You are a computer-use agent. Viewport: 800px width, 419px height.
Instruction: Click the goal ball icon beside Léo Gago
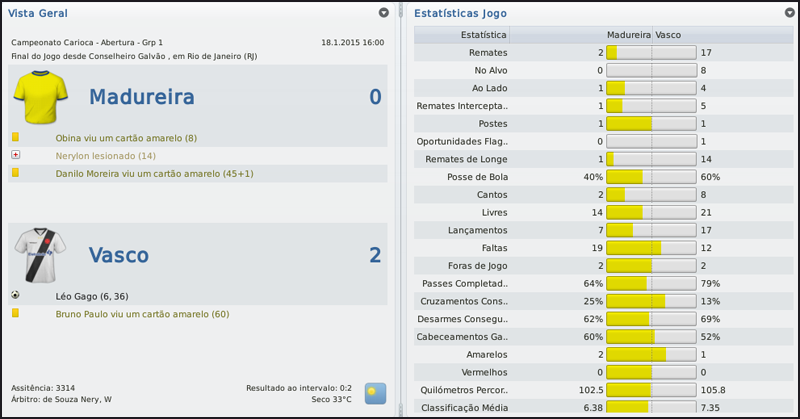15,296
